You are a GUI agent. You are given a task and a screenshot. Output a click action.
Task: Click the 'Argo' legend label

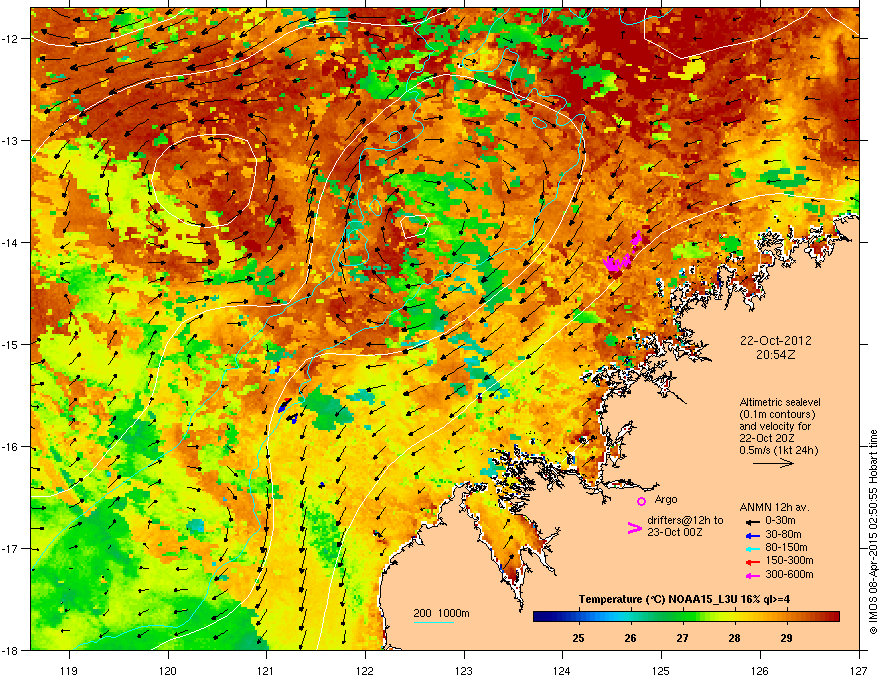click(666, 499)
